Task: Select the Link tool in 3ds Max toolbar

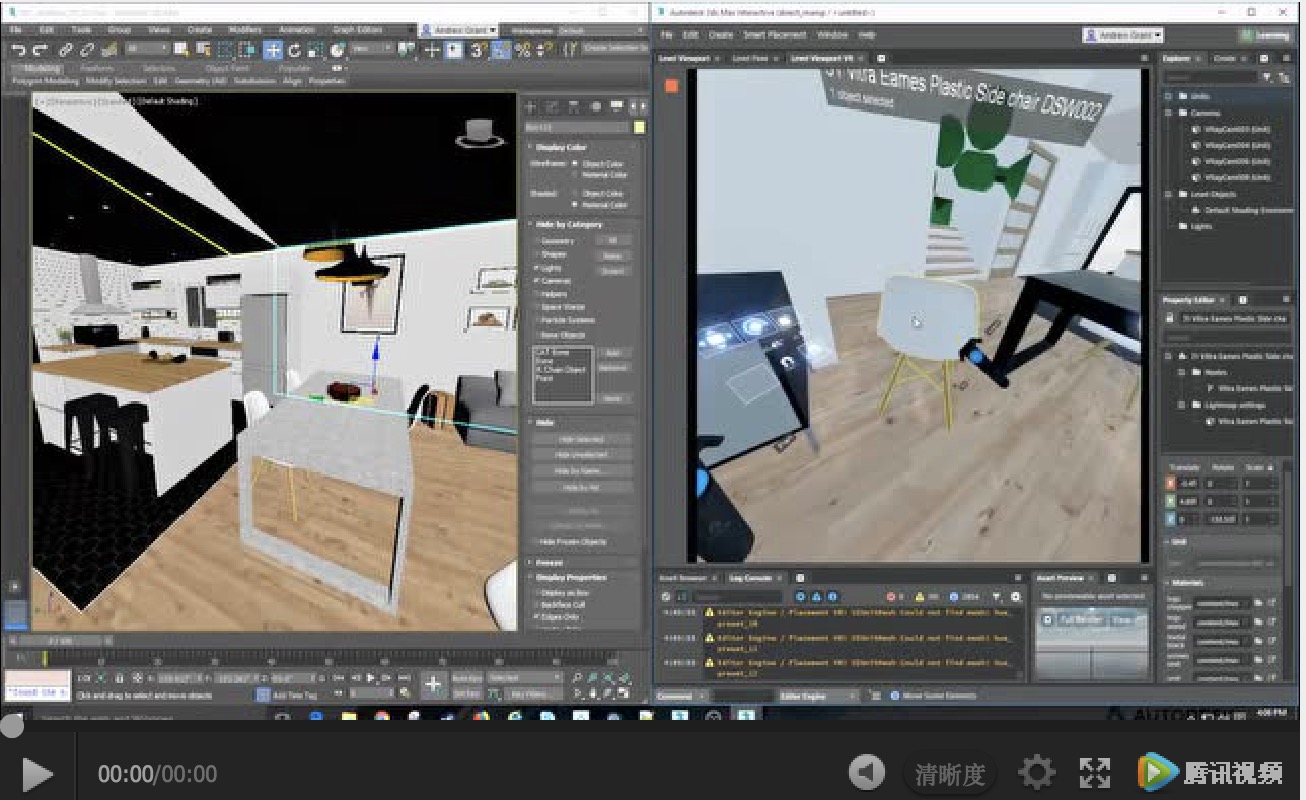Action: [66, 50]
